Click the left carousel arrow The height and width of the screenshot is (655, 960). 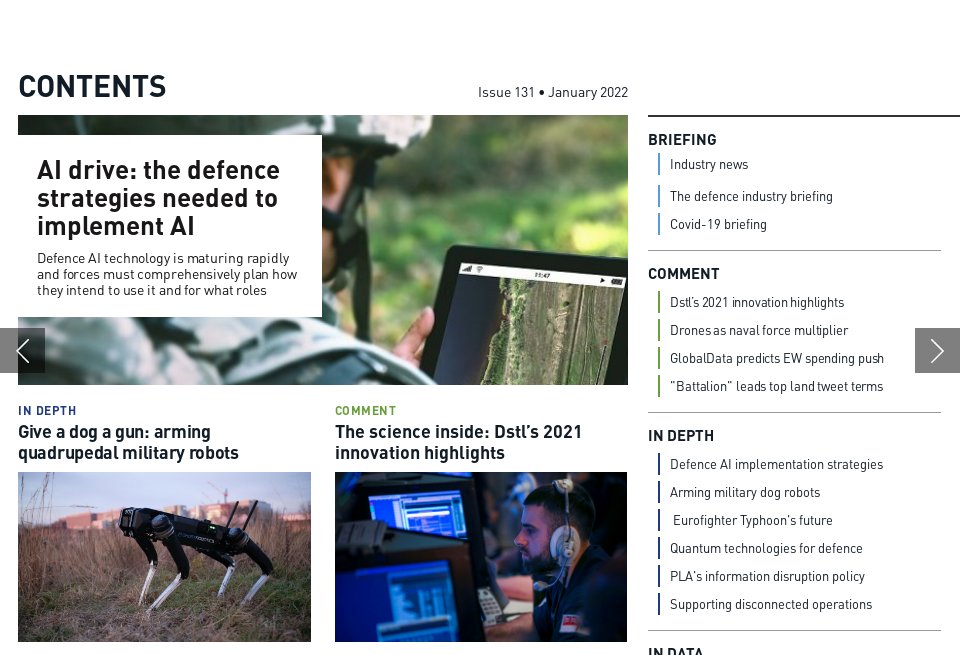[24, 350]
